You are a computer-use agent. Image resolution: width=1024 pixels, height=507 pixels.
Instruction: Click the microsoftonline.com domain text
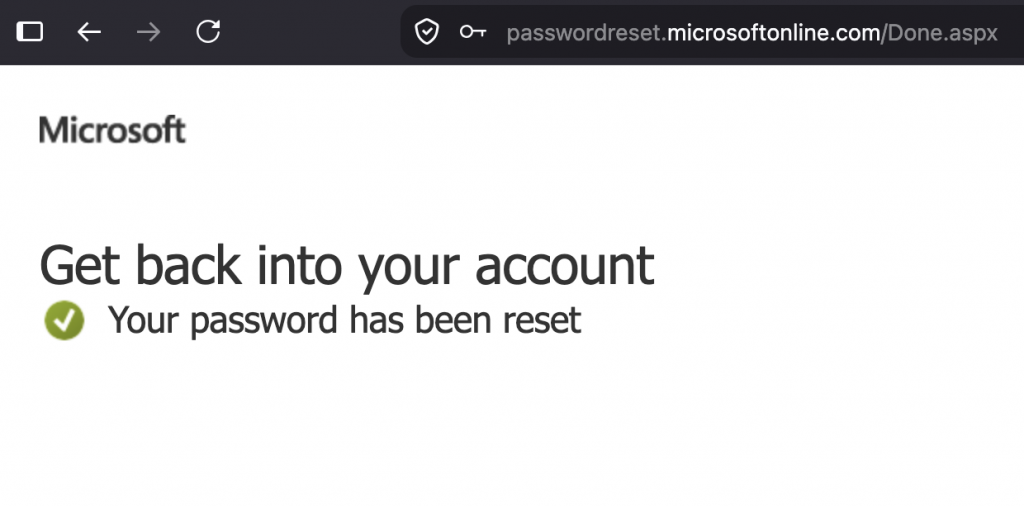[x=773, y=33]
